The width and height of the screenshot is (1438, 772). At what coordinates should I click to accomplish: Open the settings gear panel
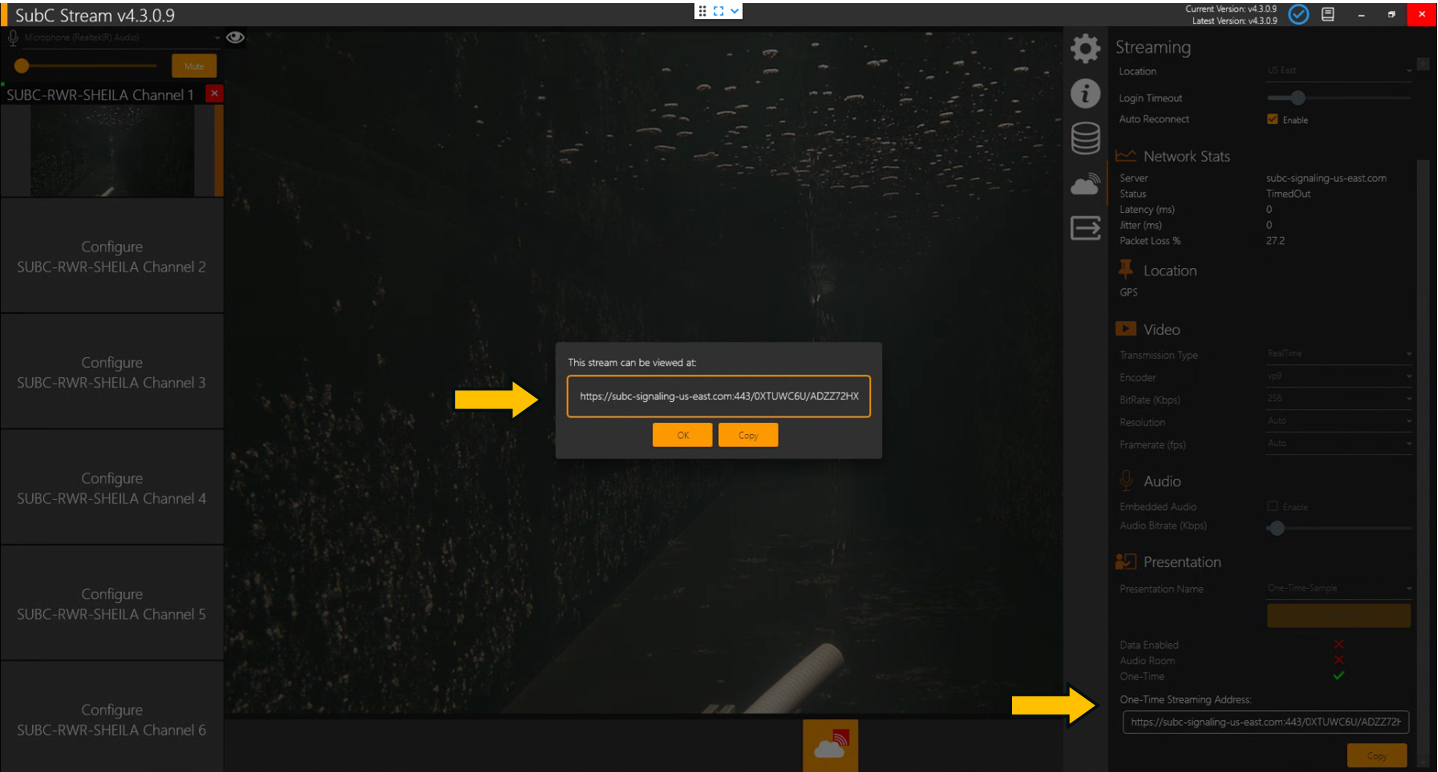coord(1085,49)
